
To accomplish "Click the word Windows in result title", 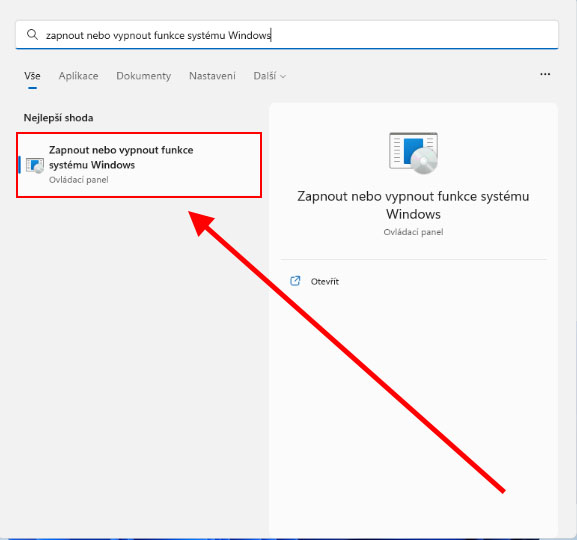I will pos(113,165).
